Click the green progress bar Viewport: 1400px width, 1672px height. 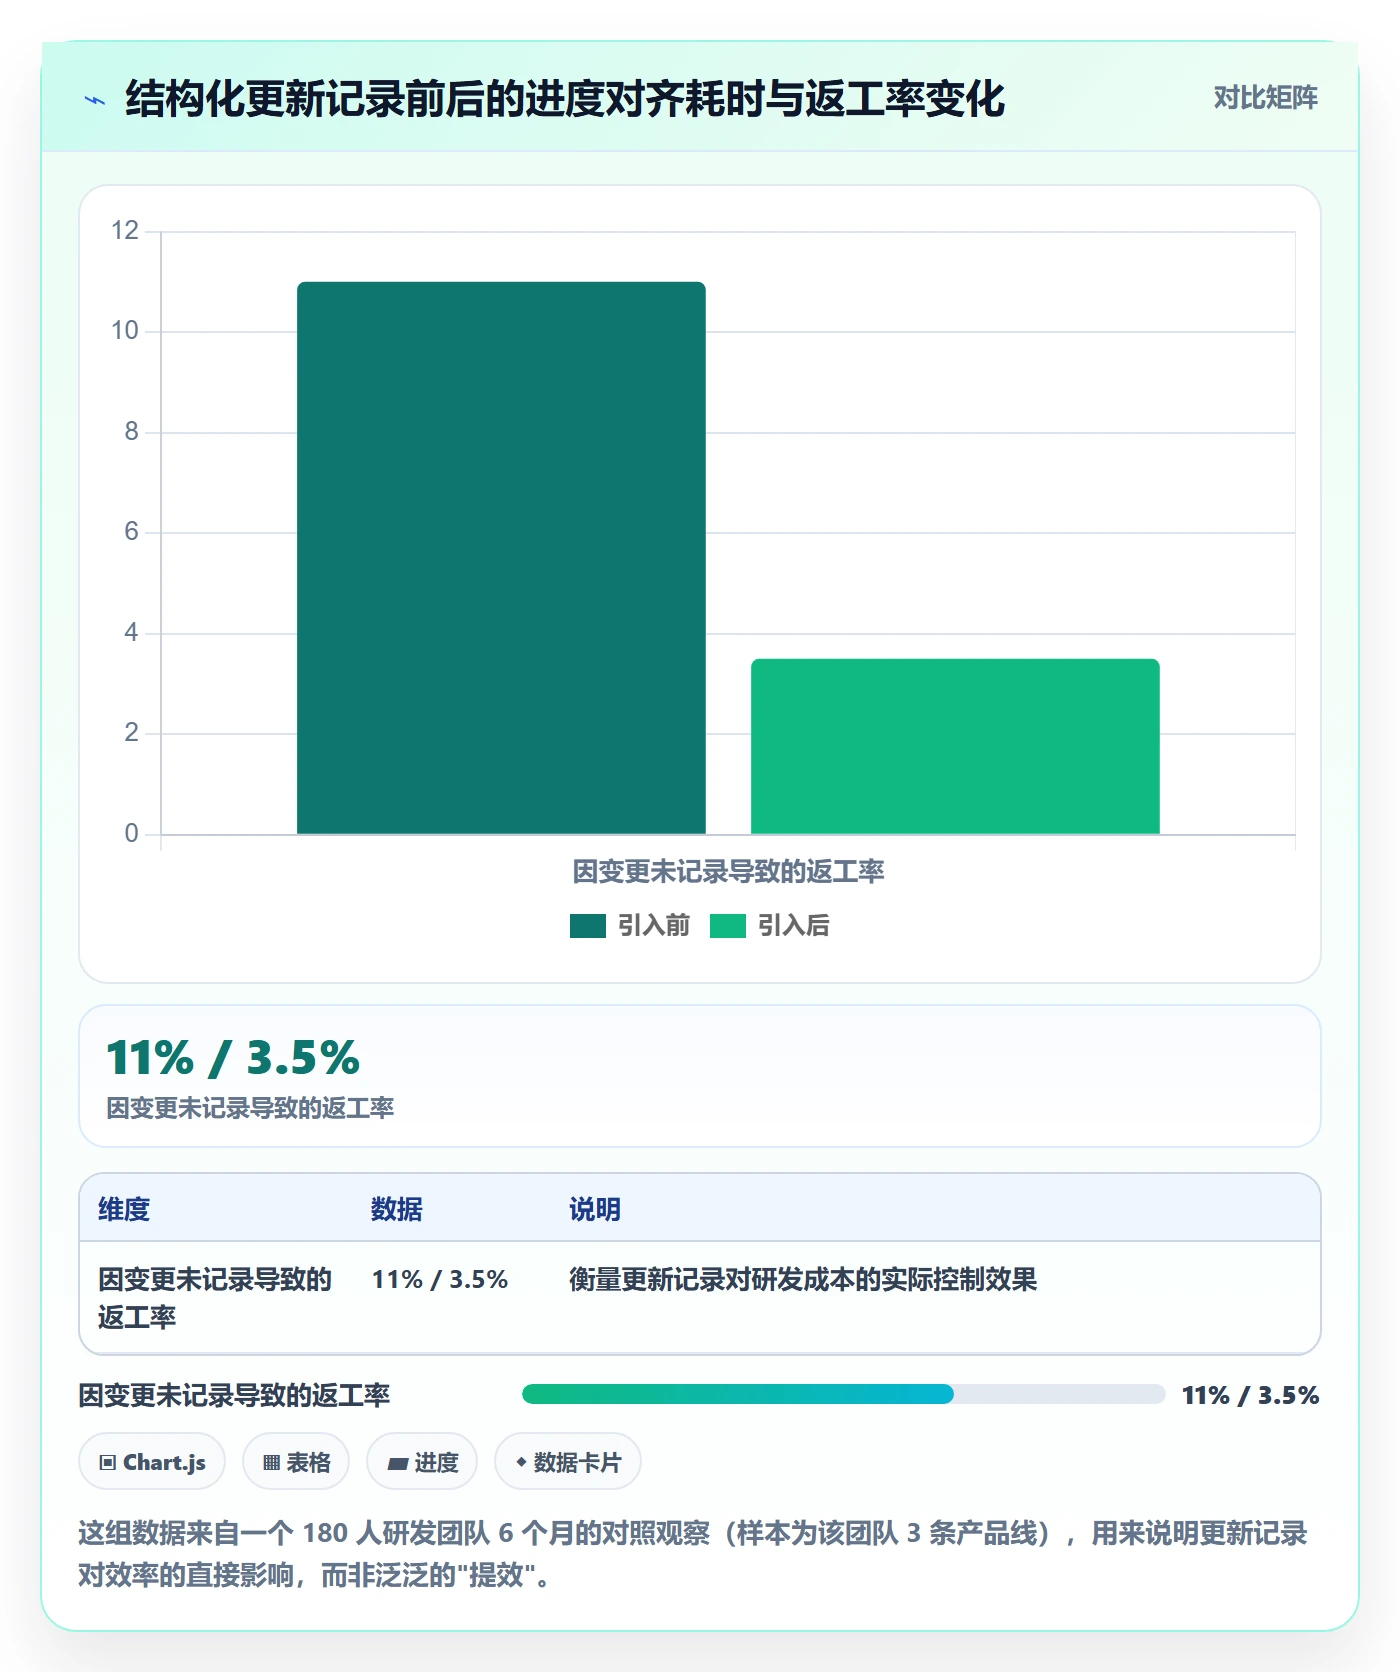[738, 1394]
